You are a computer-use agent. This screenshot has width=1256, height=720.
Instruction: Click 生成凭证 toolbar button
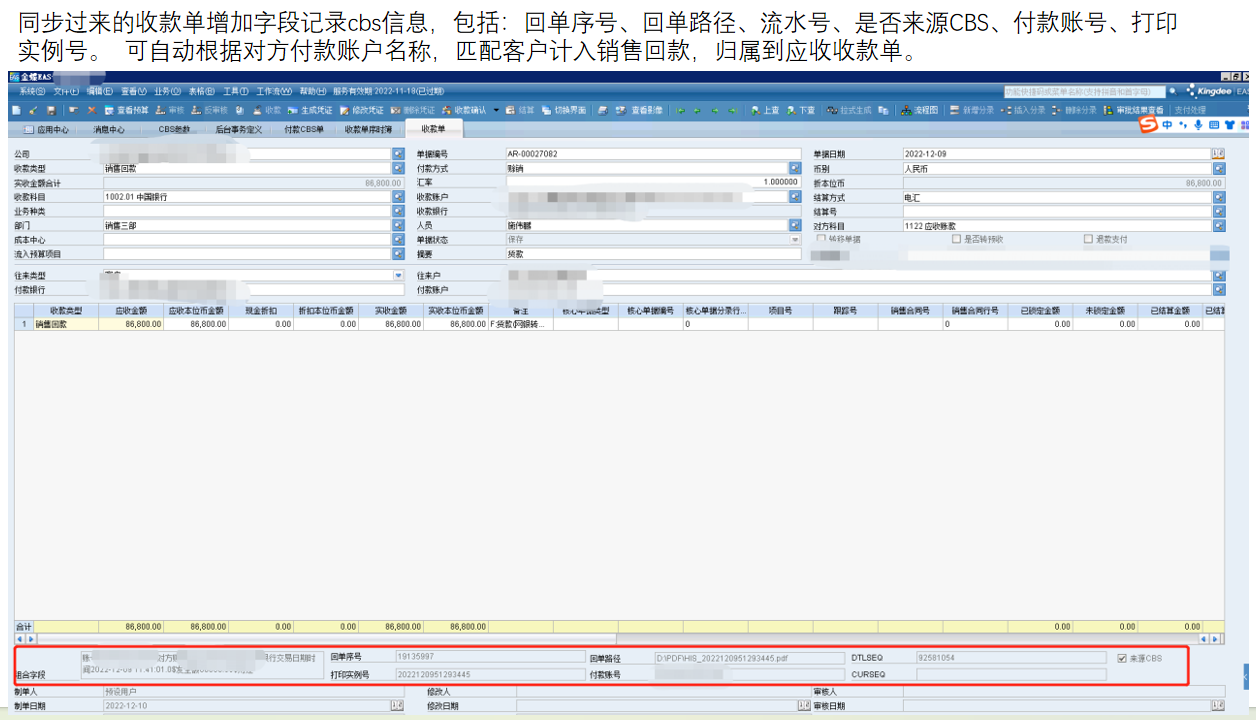pos(309,109)
